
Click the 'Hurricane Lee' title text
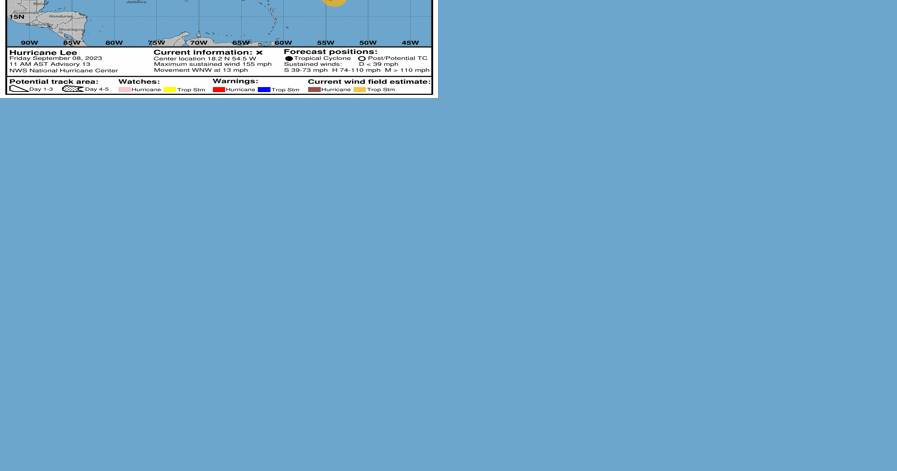43,53
